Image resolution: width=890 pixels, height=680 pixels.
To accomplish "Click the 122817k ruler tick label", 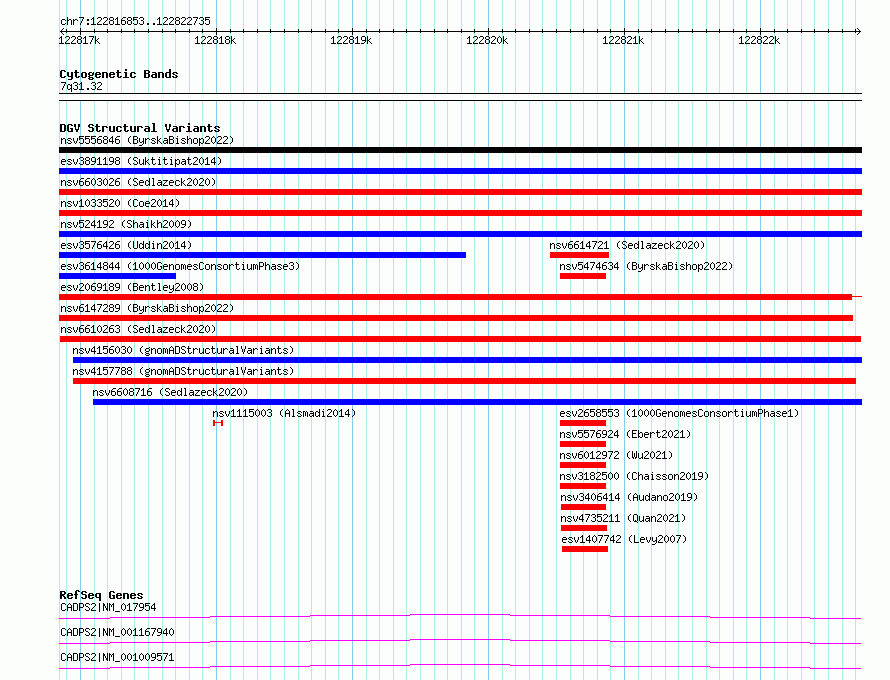I will pyautogui.click(x=79, y=40).
